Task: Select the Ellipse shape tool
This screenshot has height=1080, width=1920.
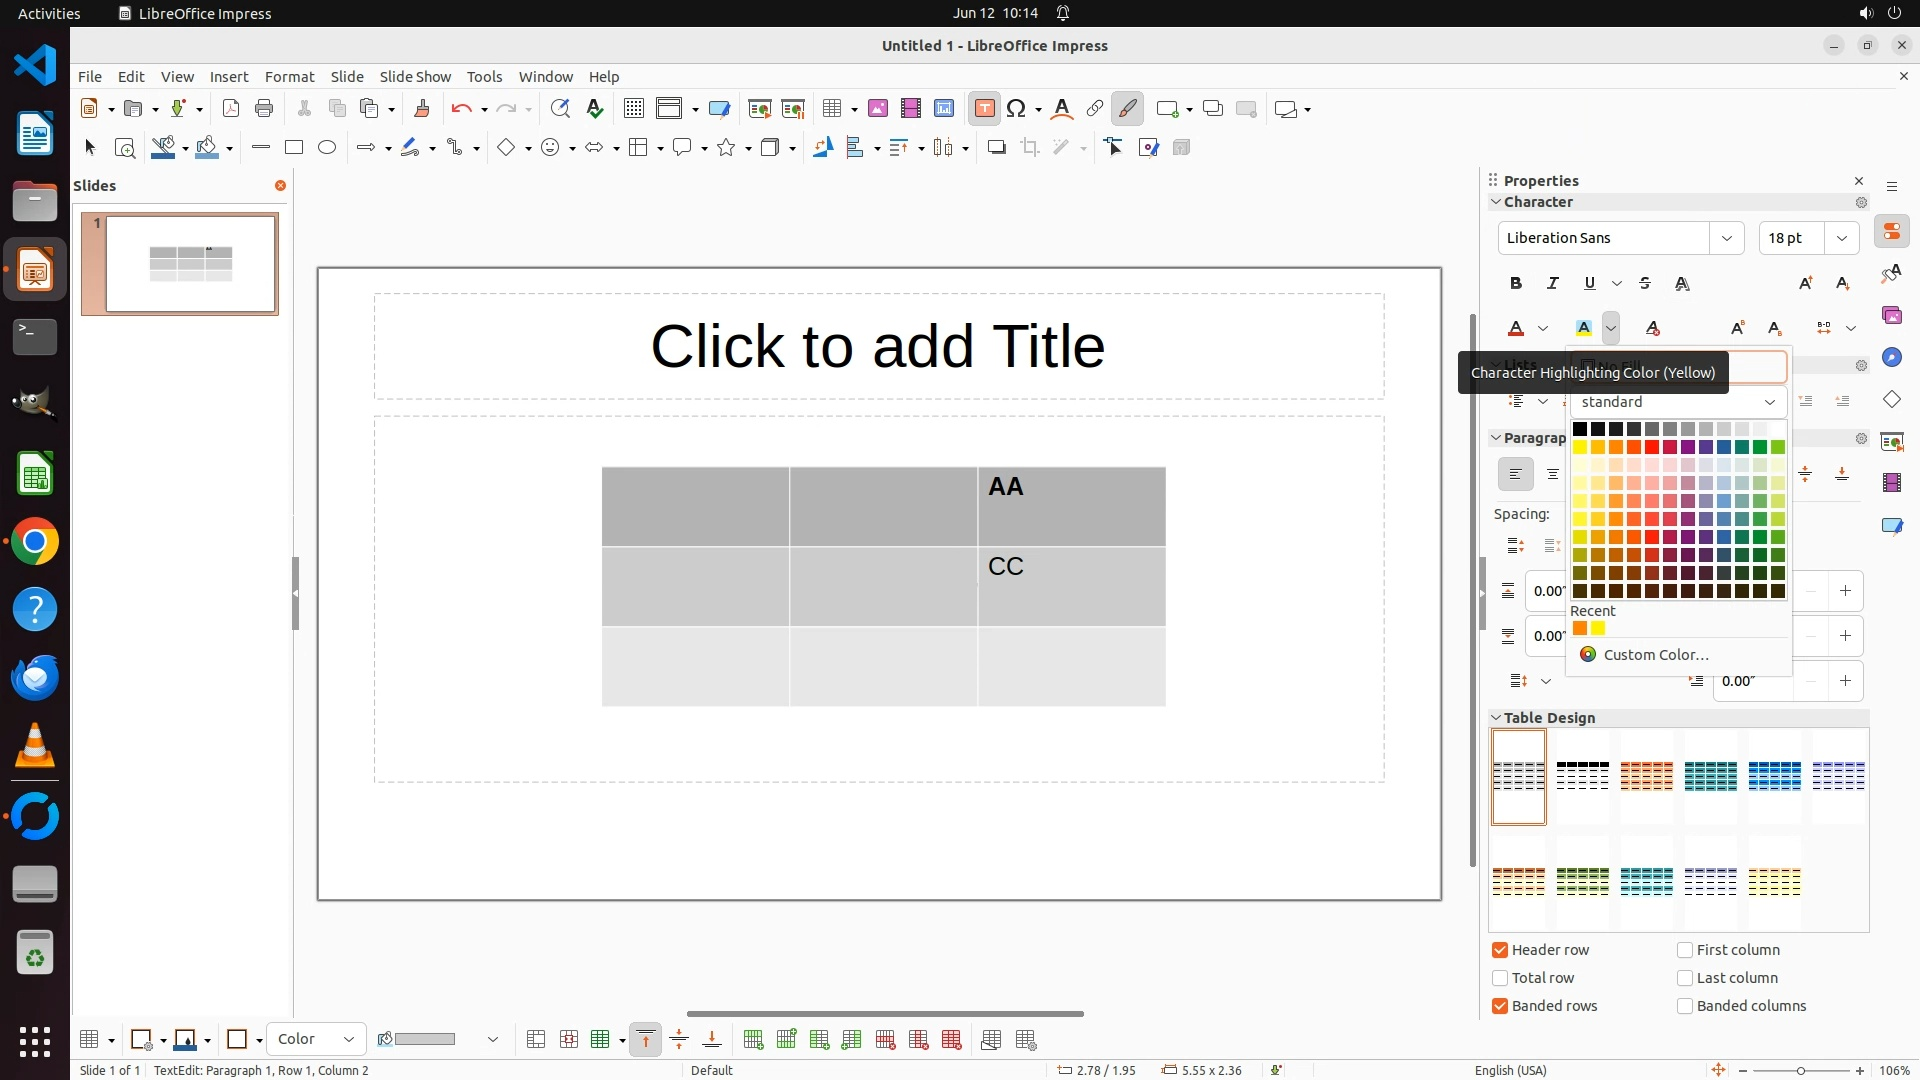Action: 327,148
